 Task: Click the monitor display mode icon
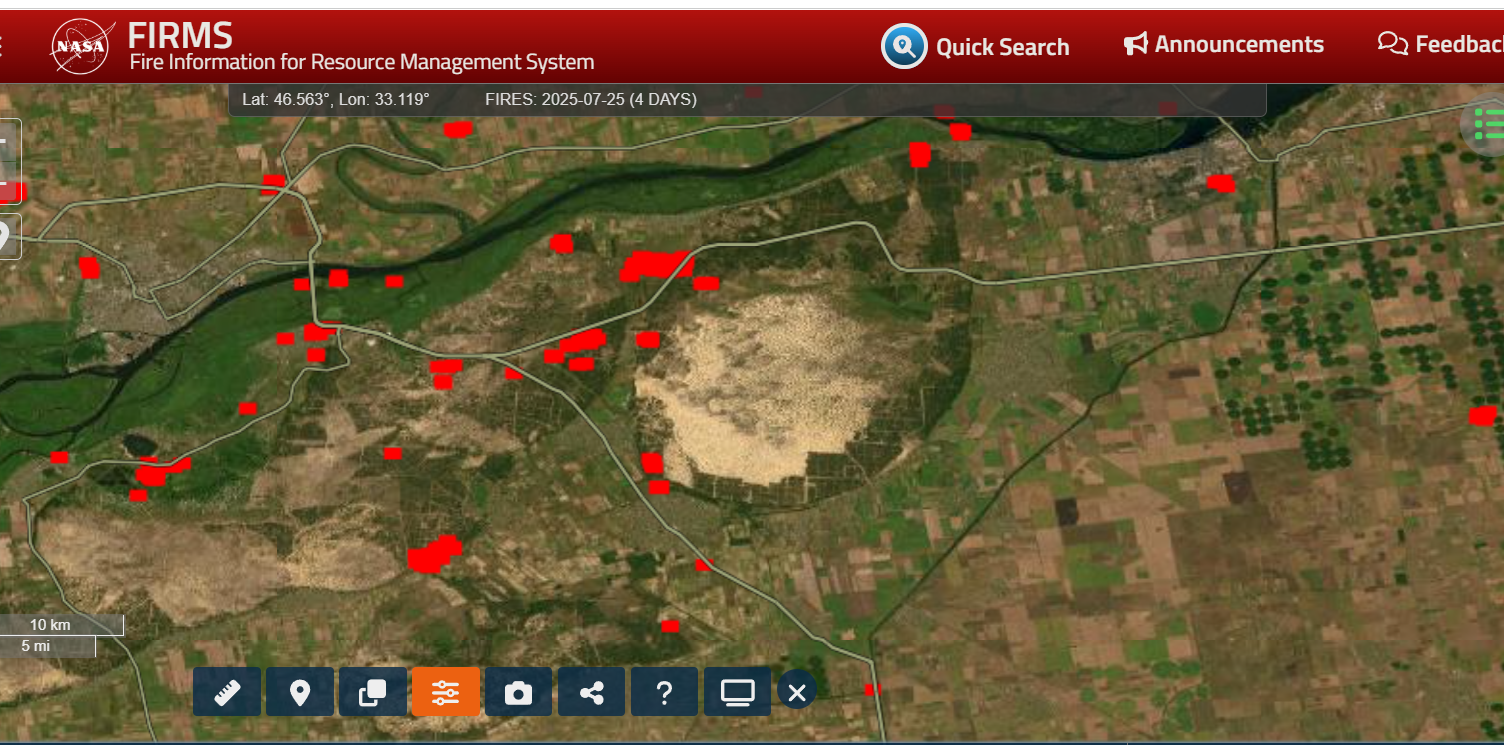click(737, 692)
